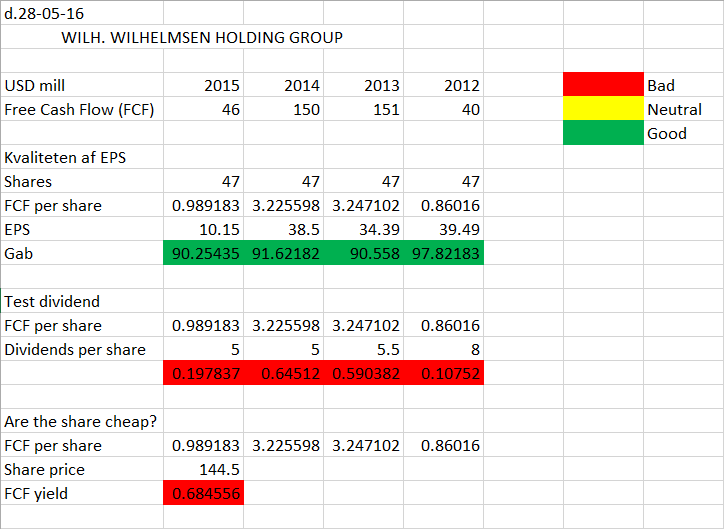Select red FCF yield cell 0.684556
Image resolution: width=724 pixels, height=529 pixels.
point(204,493)
